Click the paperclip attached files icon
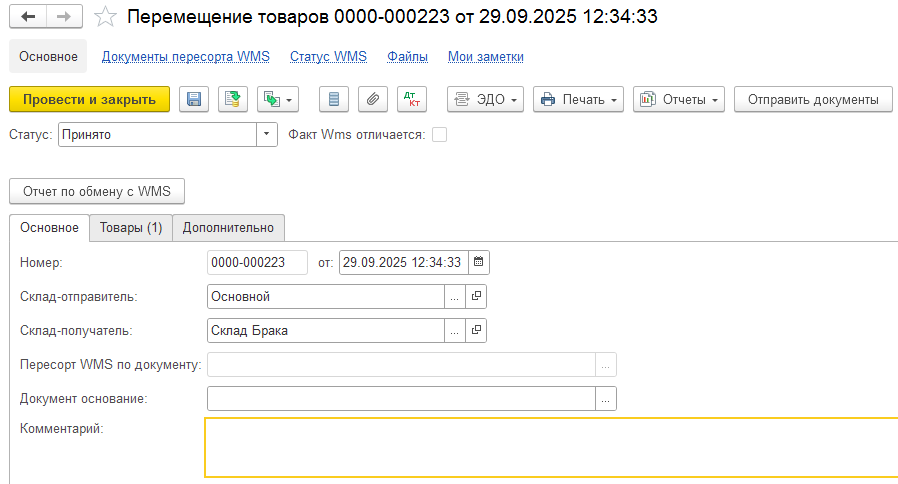The height and width of the screenshot is (484, 898). click(x=372, y=99)
